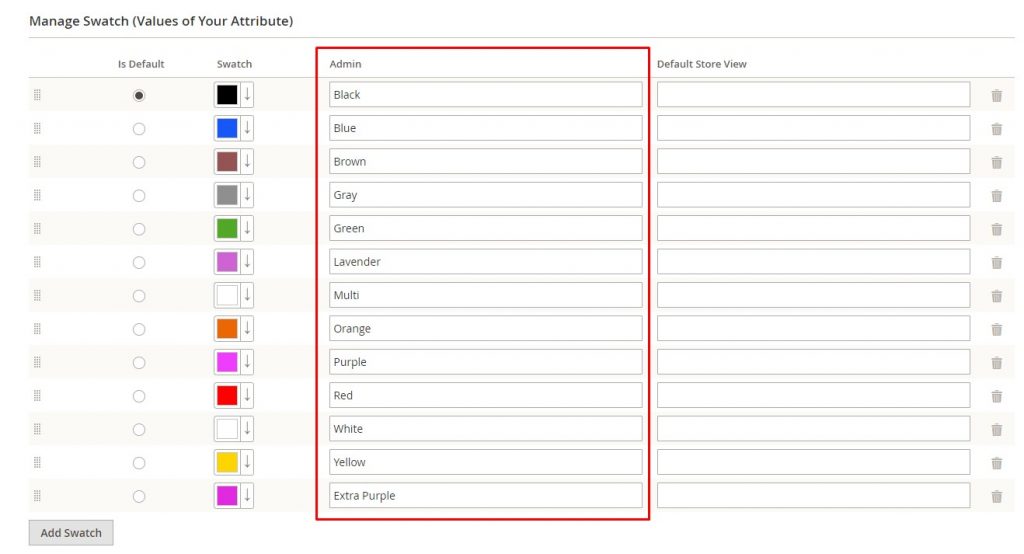This screenshot has width=1024, height=554.
Task: Click the Admin field containing White
Action: [x=485, y=429]
